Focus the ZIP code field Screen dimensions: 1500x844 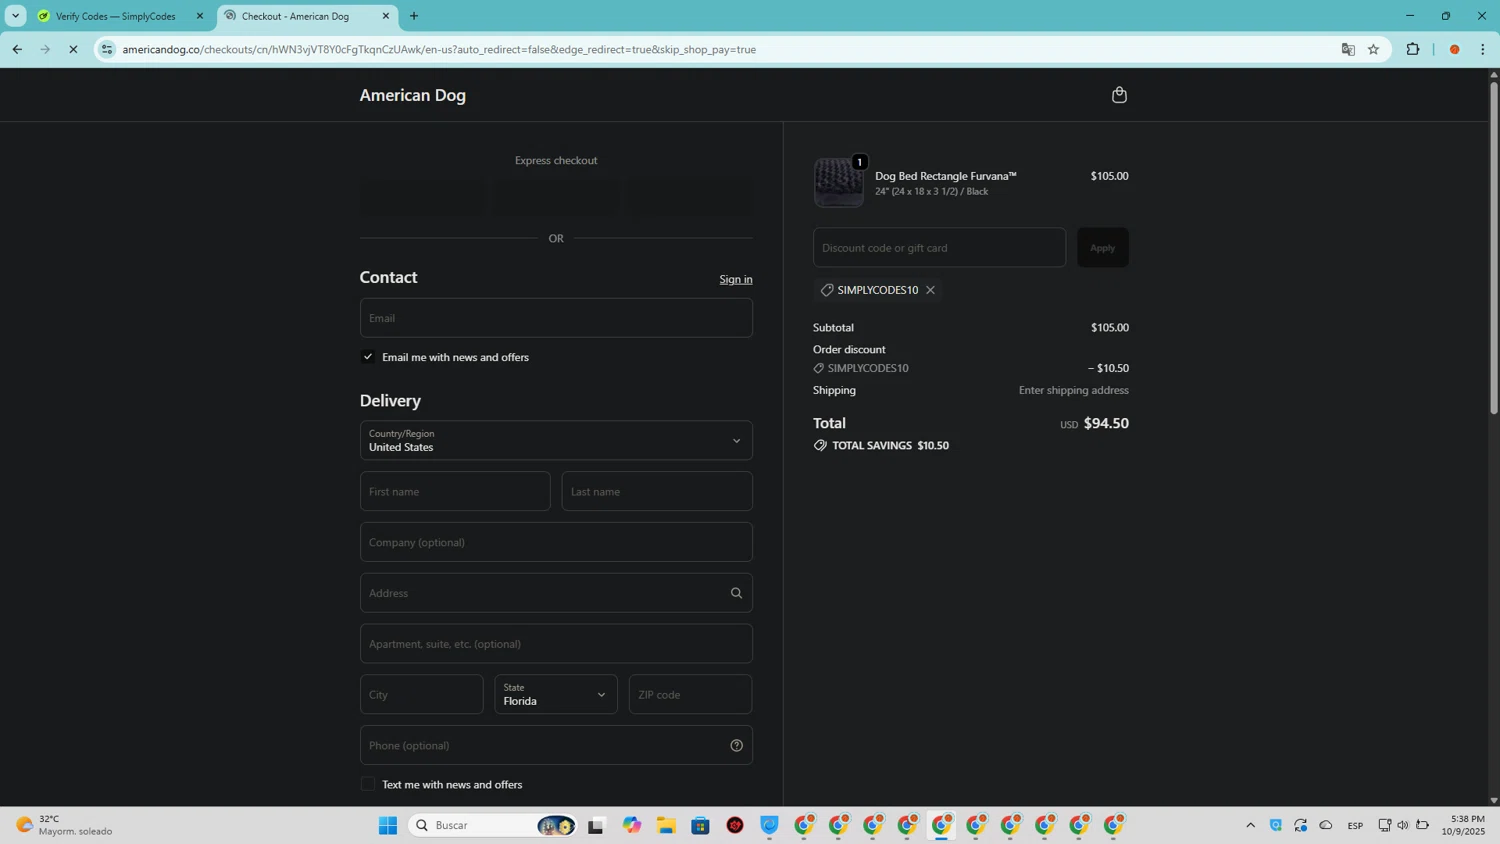(x=690, y=694)
